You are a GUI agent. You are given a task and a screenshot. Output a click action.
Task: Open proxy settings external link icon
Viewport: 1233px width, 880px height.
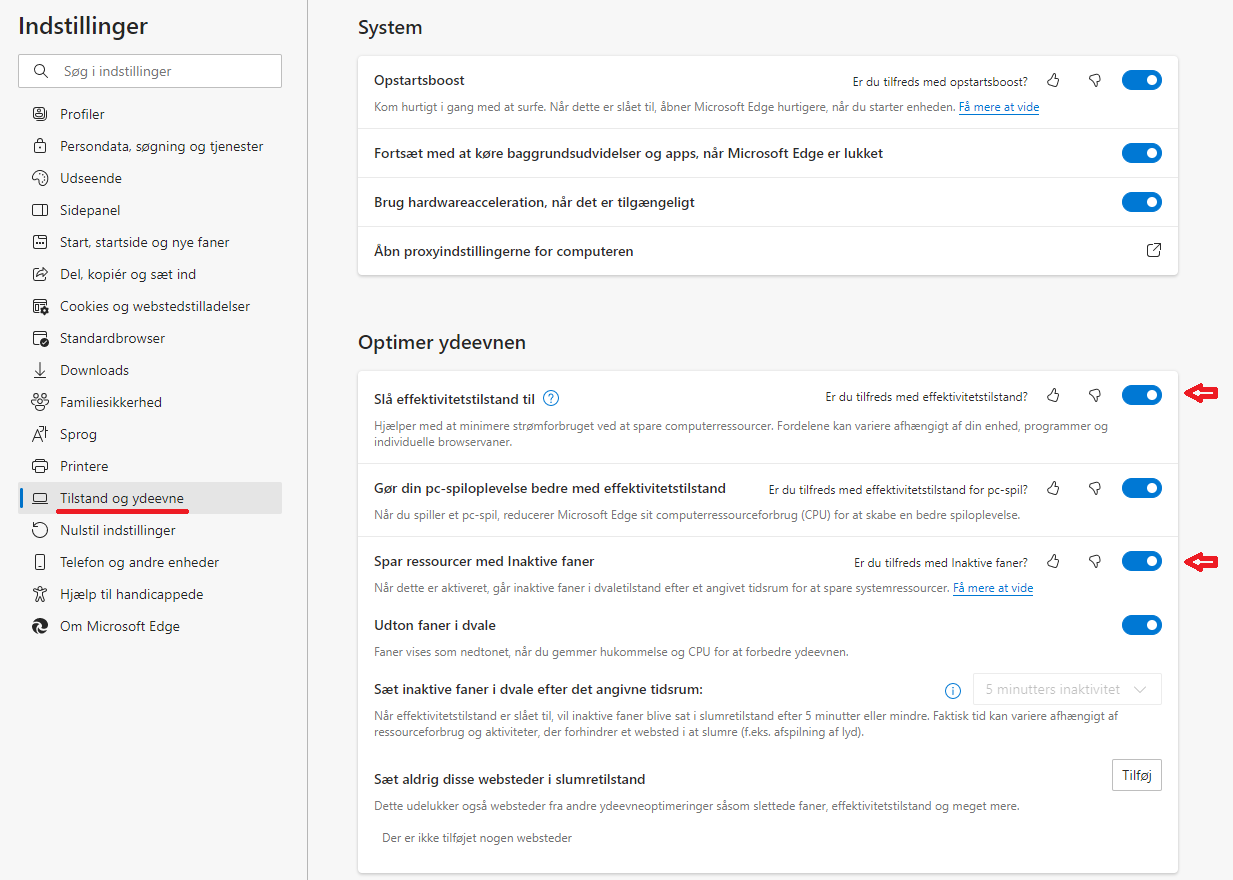tap(1153, 251)
